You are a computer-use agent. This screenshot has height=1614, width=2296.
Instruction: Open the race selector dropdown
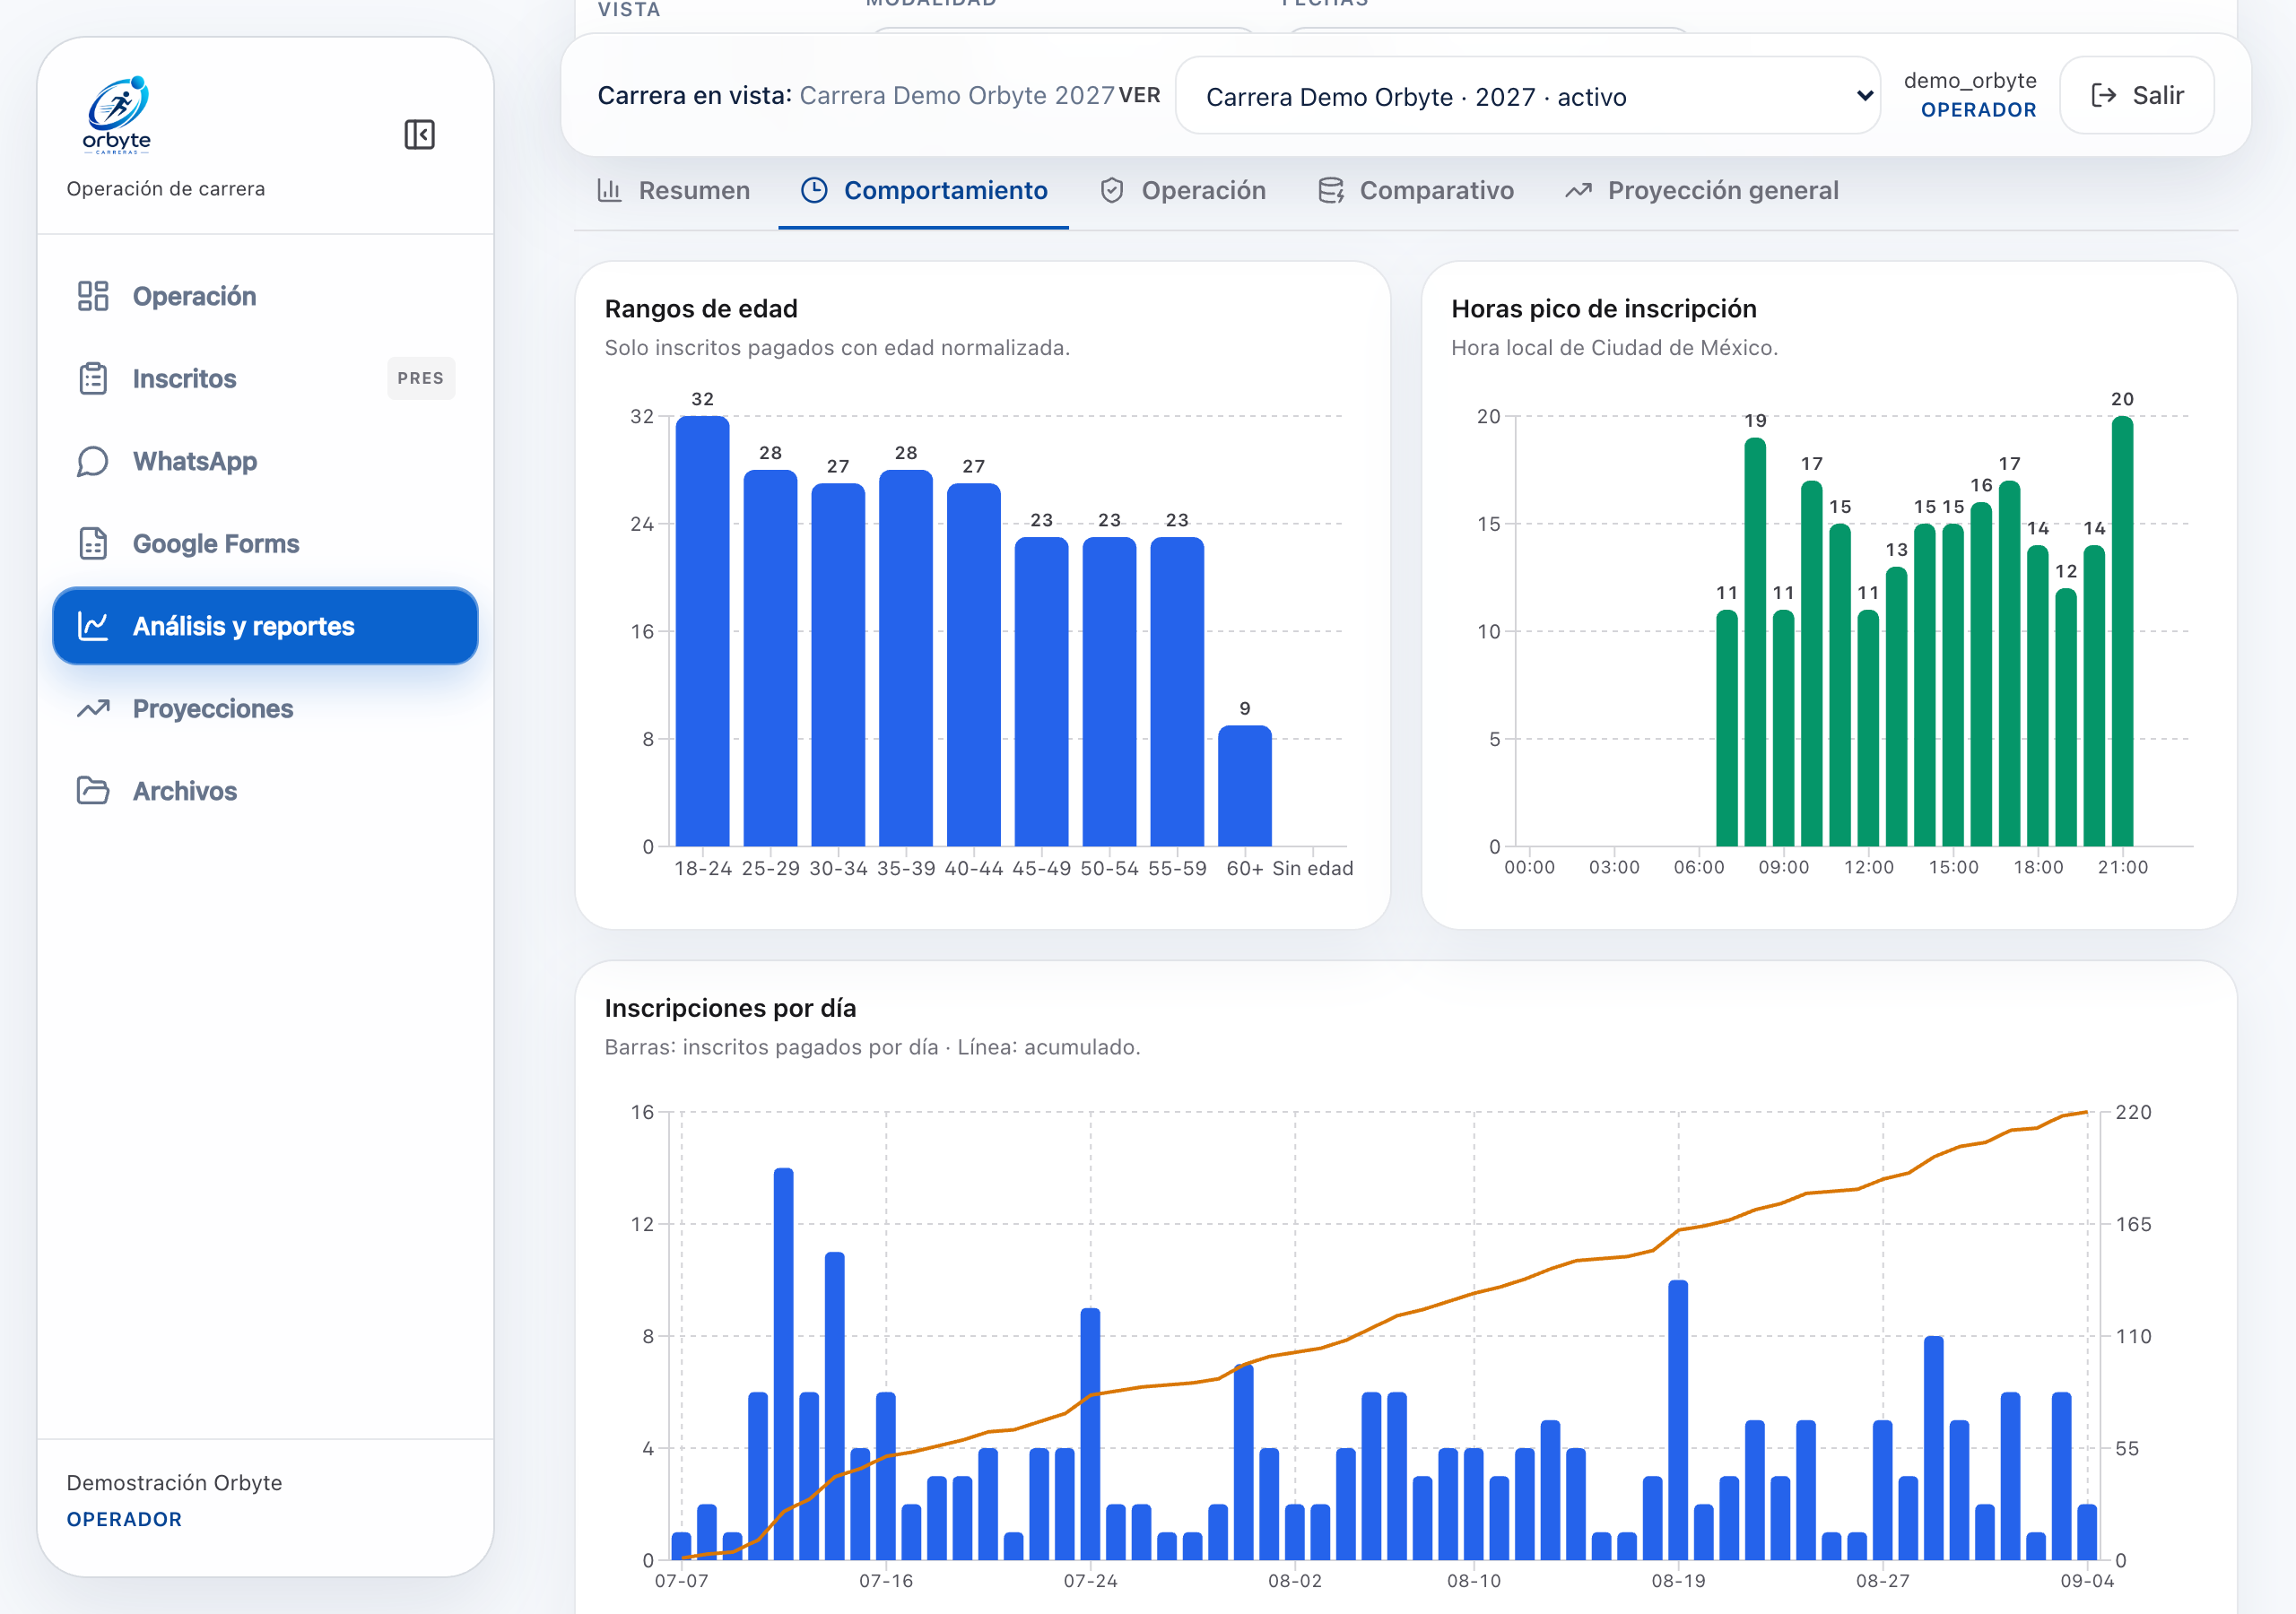pyautogui.click(x=1527, y=96)
